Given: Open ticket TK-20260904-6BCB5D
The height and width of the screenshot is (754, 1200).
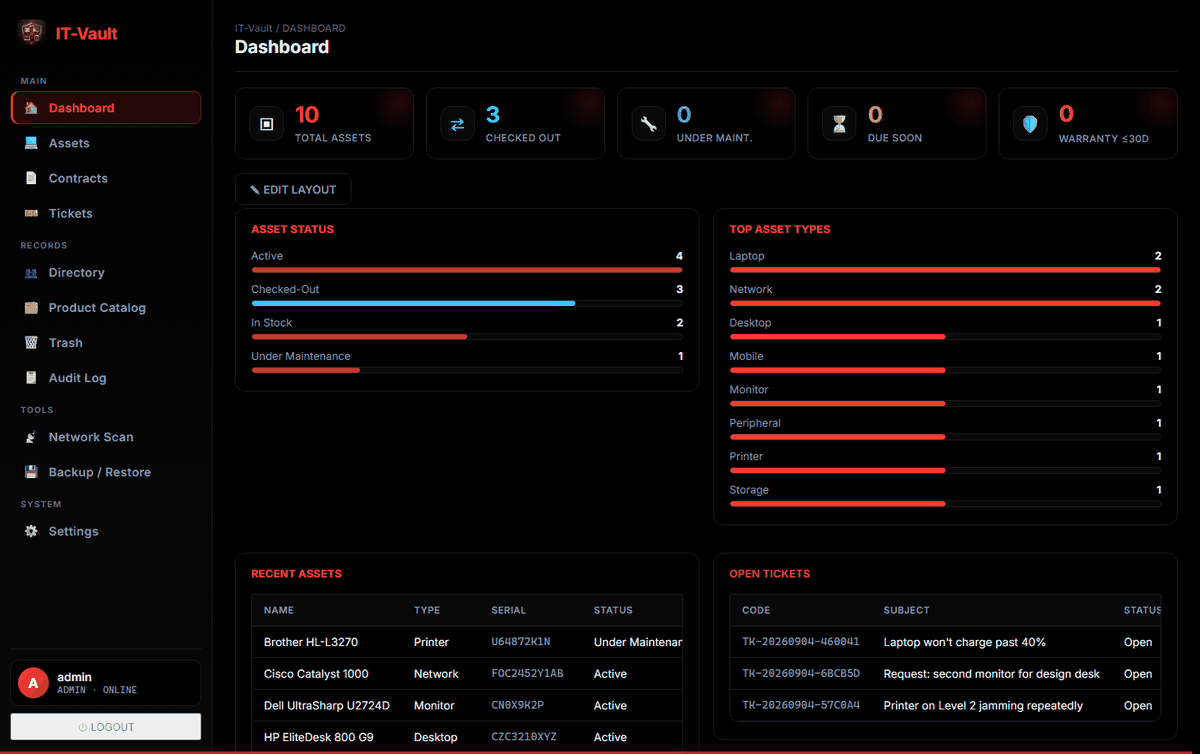Looking at the screenshot, I should click(x=801, y=674).
